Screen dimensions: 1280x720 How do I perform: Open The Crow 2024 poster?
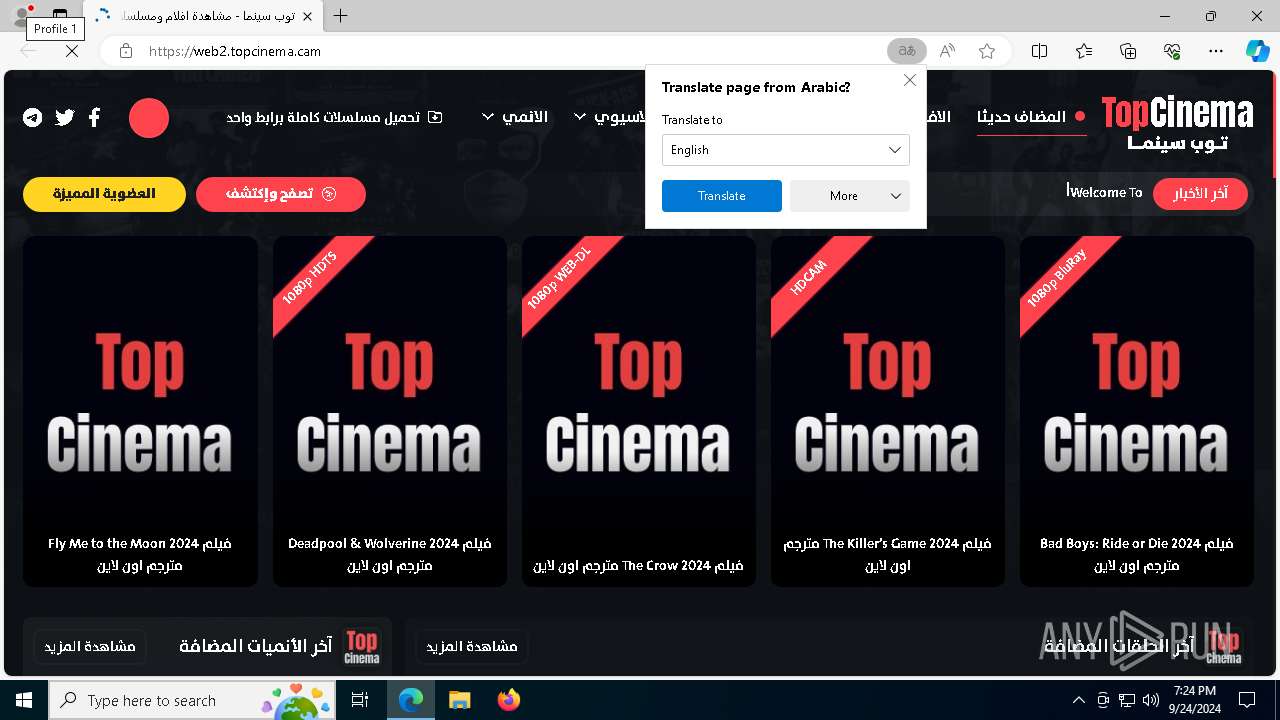point(639,411)
